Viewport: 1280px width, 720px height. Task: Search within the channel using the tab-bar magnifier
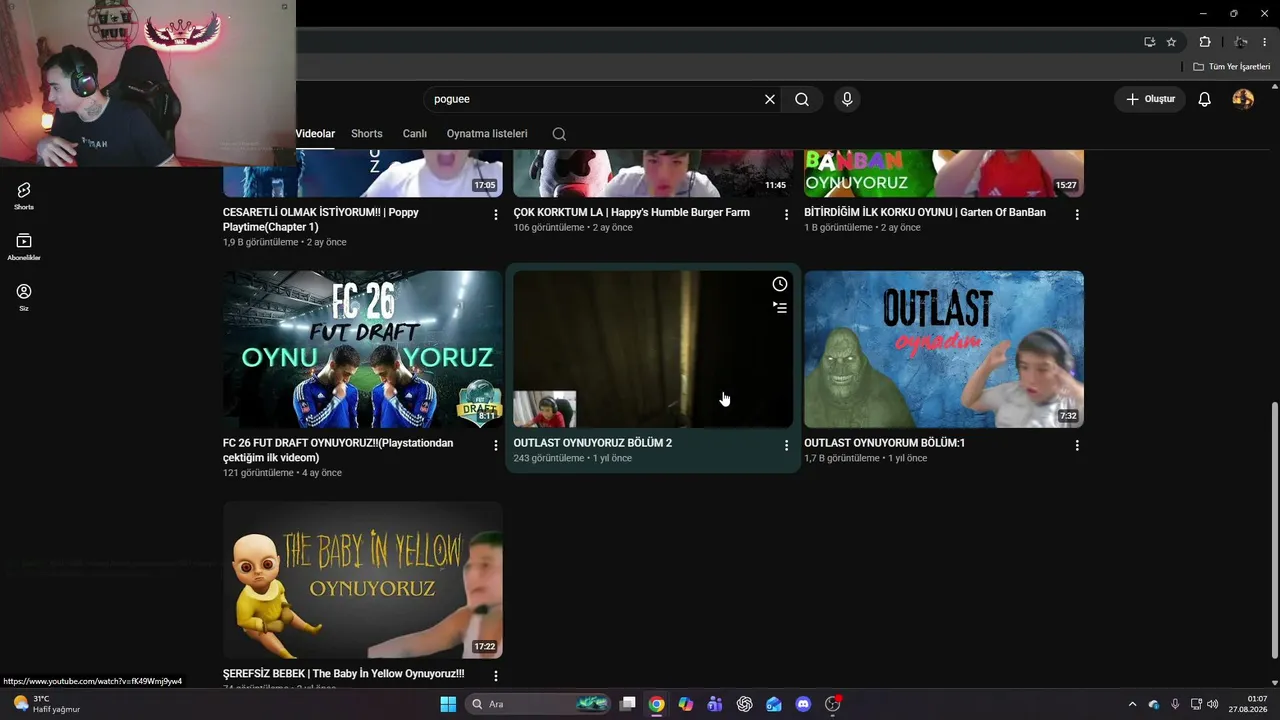pyautogui.click(x=559, y=134)
